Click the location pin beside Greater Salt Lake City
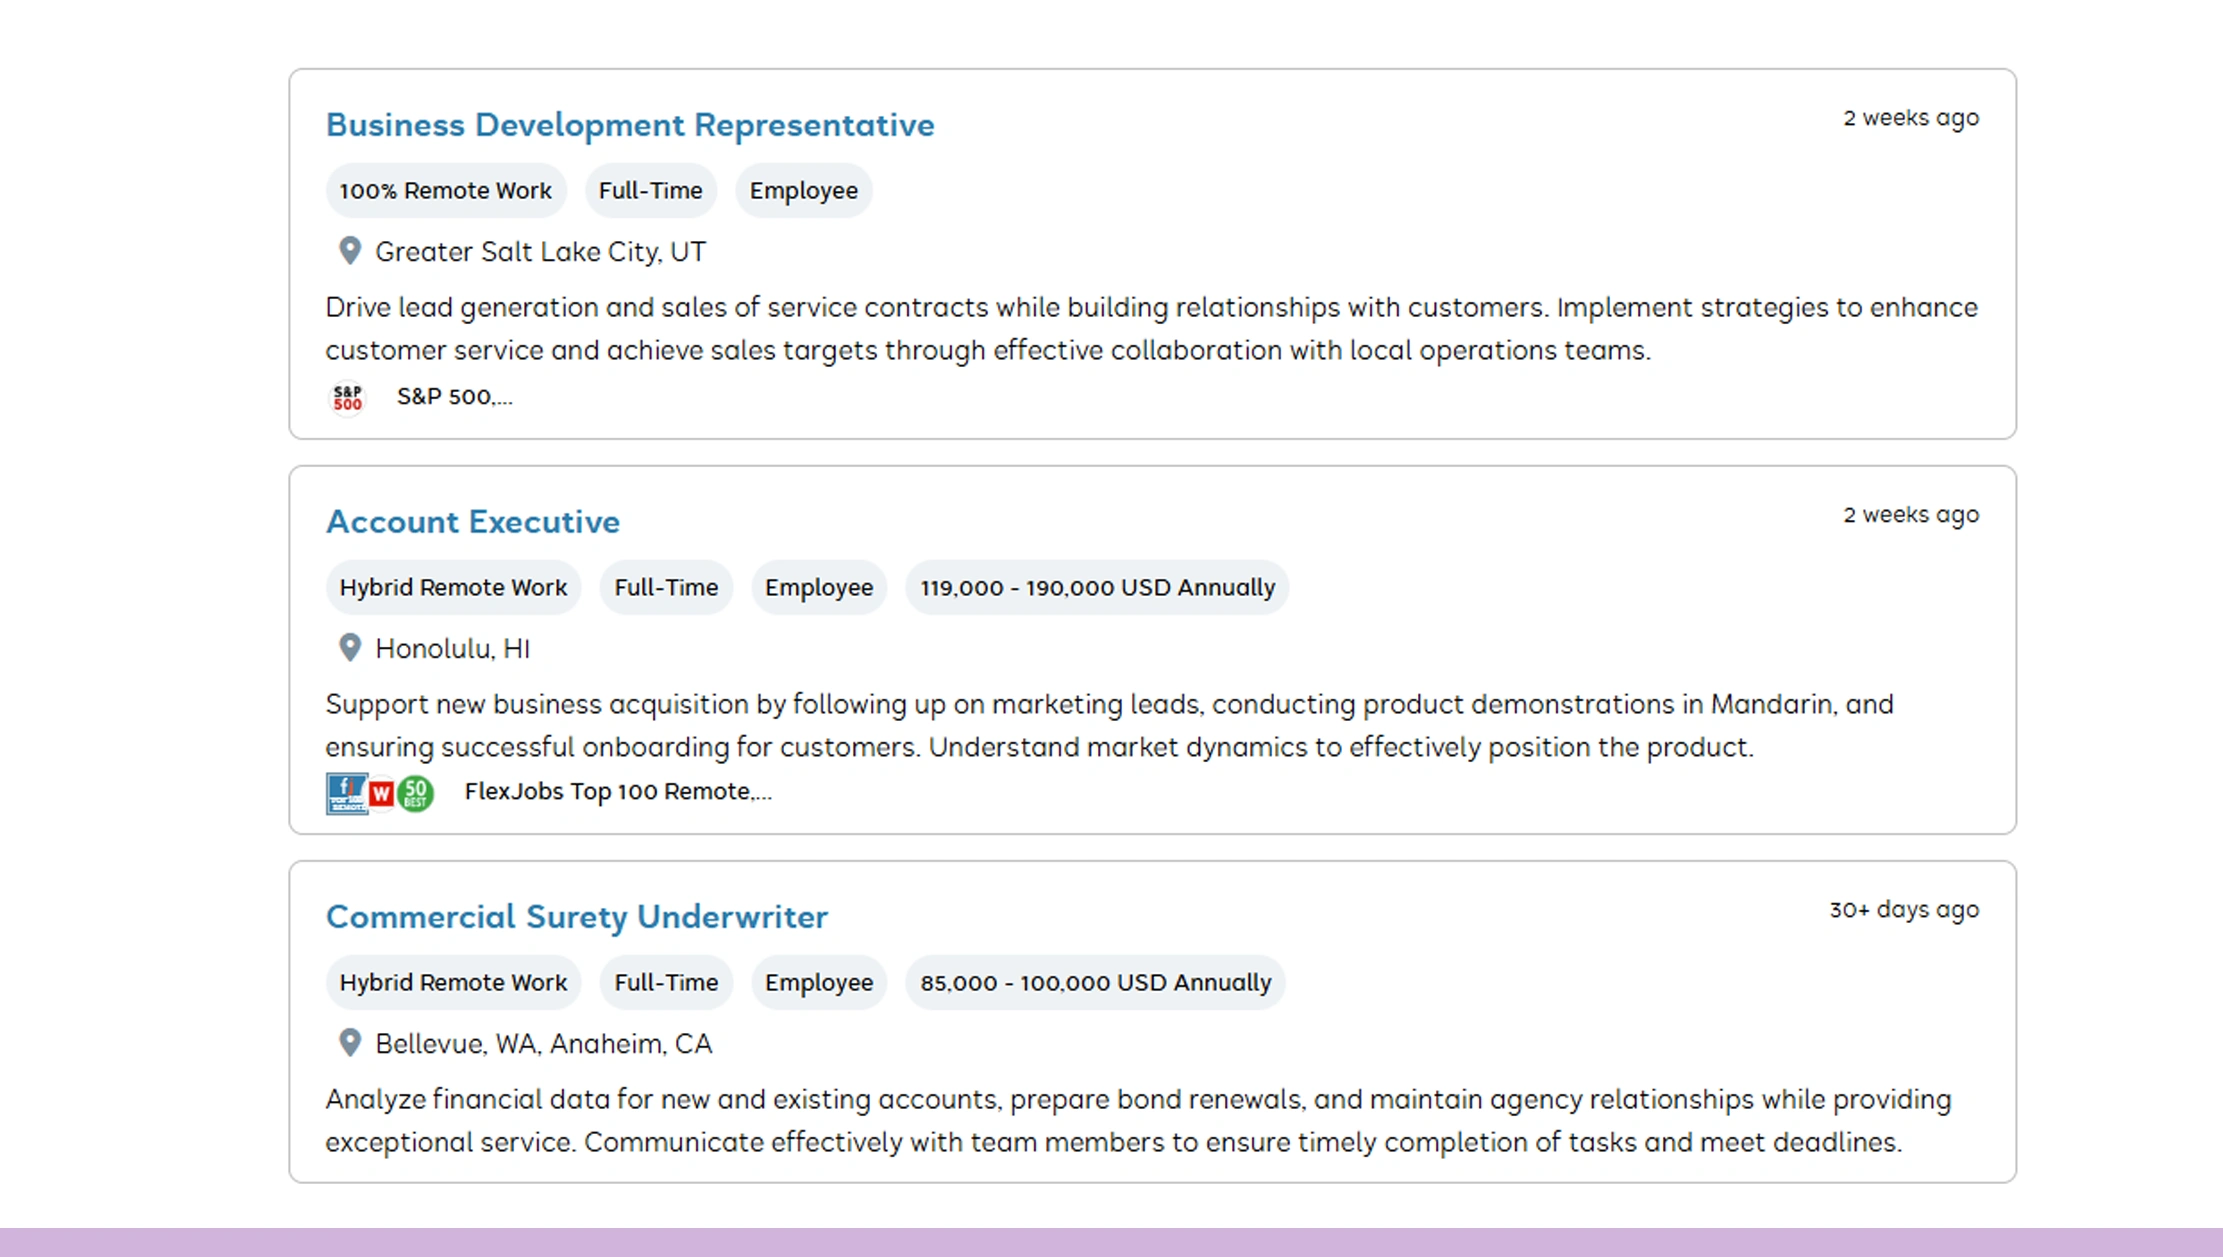2223x1257 pixels. tap(350, 250)
